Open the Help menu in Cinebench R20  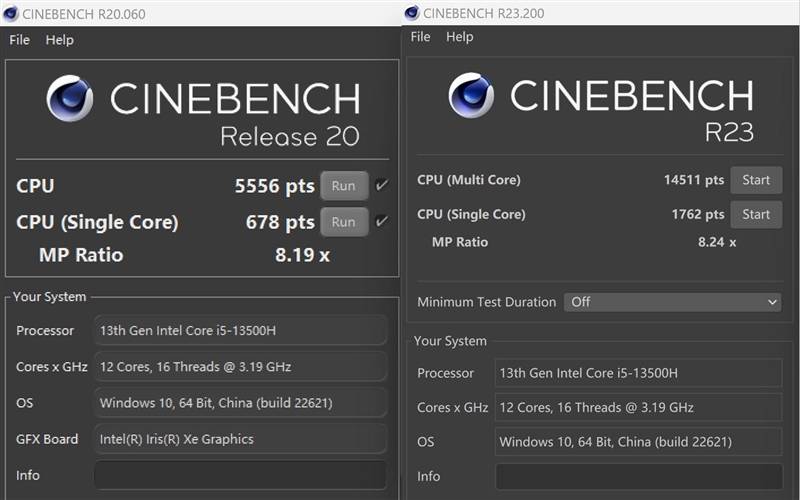[x=60, y=40]
